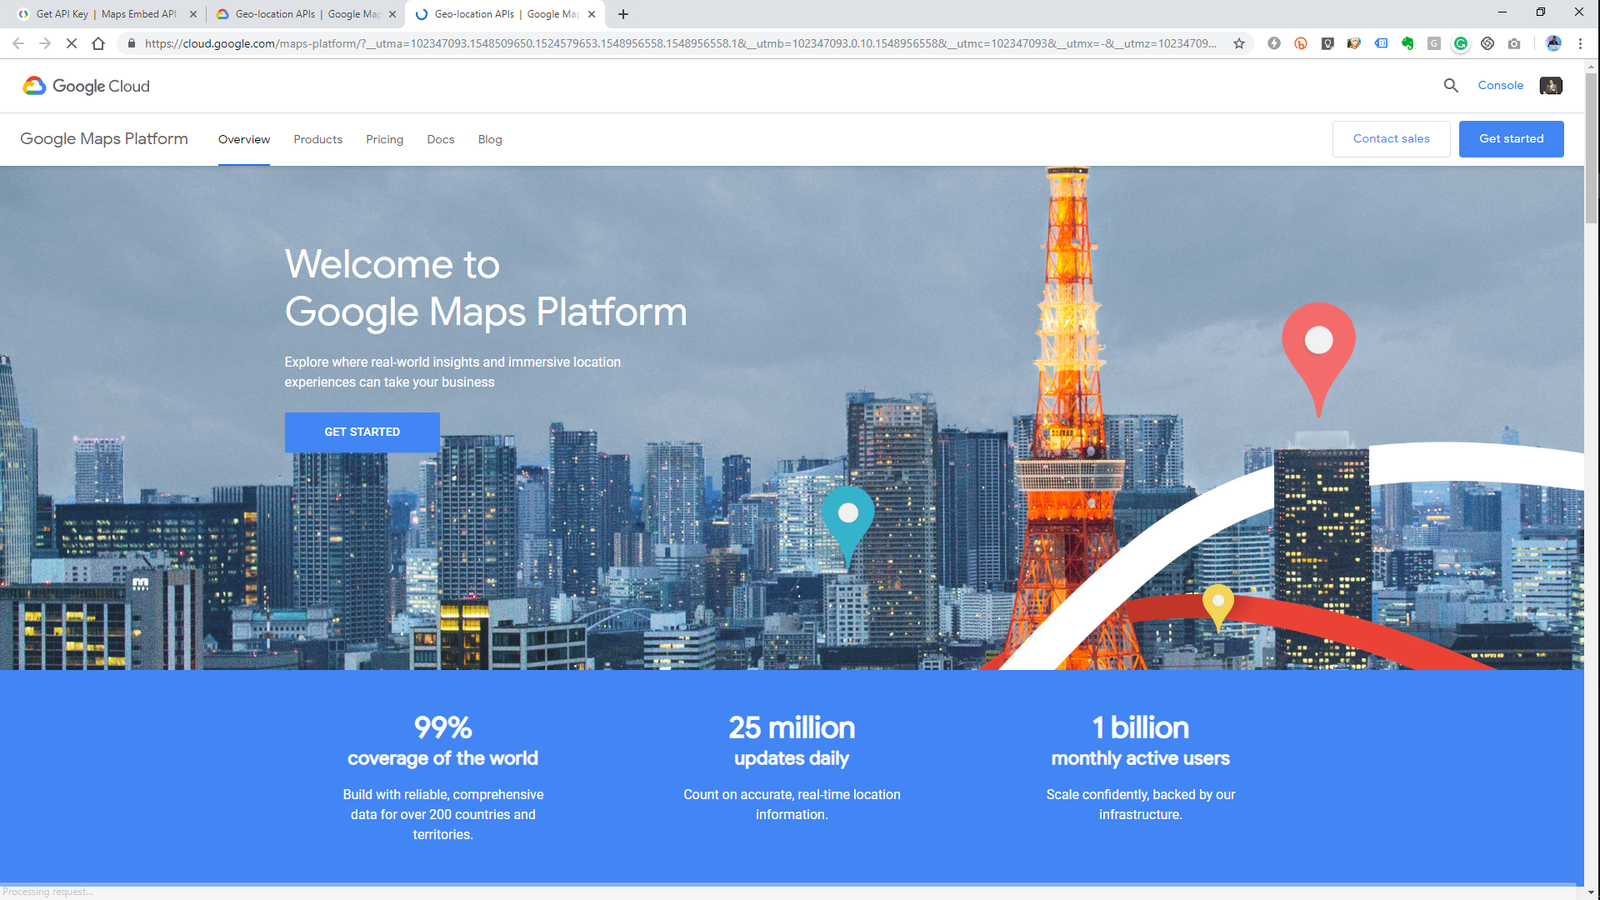
Task: Stop loading the page
Action: coord(71,43)
